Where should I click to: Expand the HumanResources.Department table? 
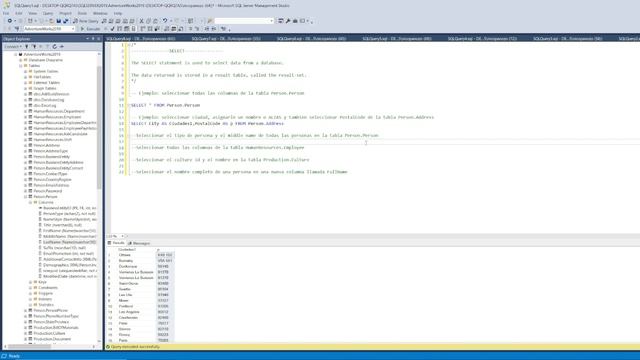click(x=26, y=111)
